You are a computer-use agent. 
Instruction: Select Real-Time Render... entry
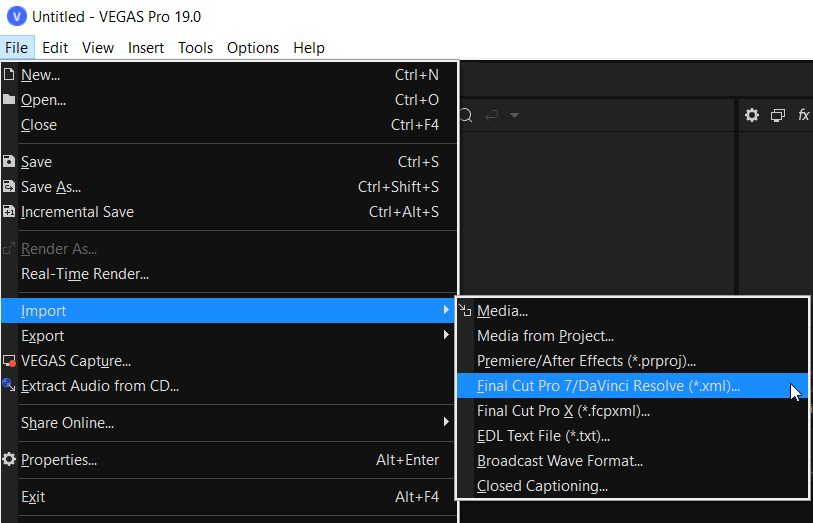(229, 274)
